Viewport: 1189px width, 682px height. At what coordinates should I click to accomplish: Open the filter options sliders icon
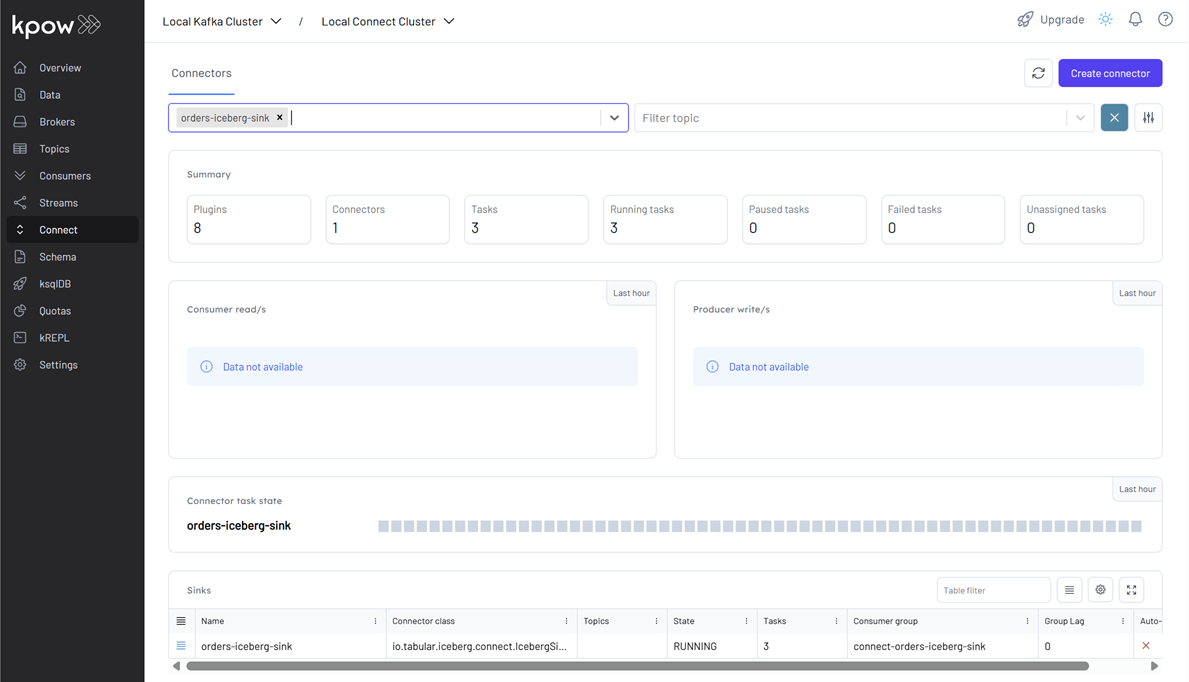(x=1149, y=118)
